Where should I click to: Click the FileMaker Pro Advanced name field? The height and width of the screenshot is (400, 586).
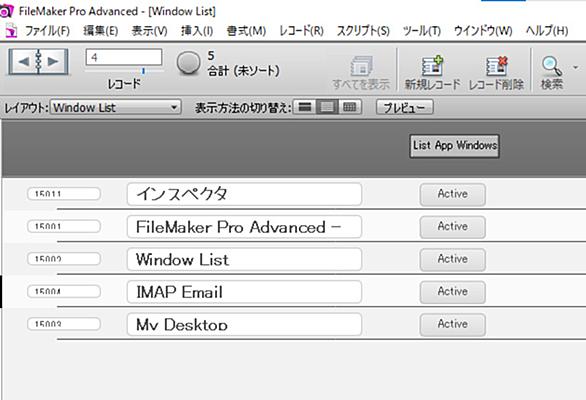point(244,227)
